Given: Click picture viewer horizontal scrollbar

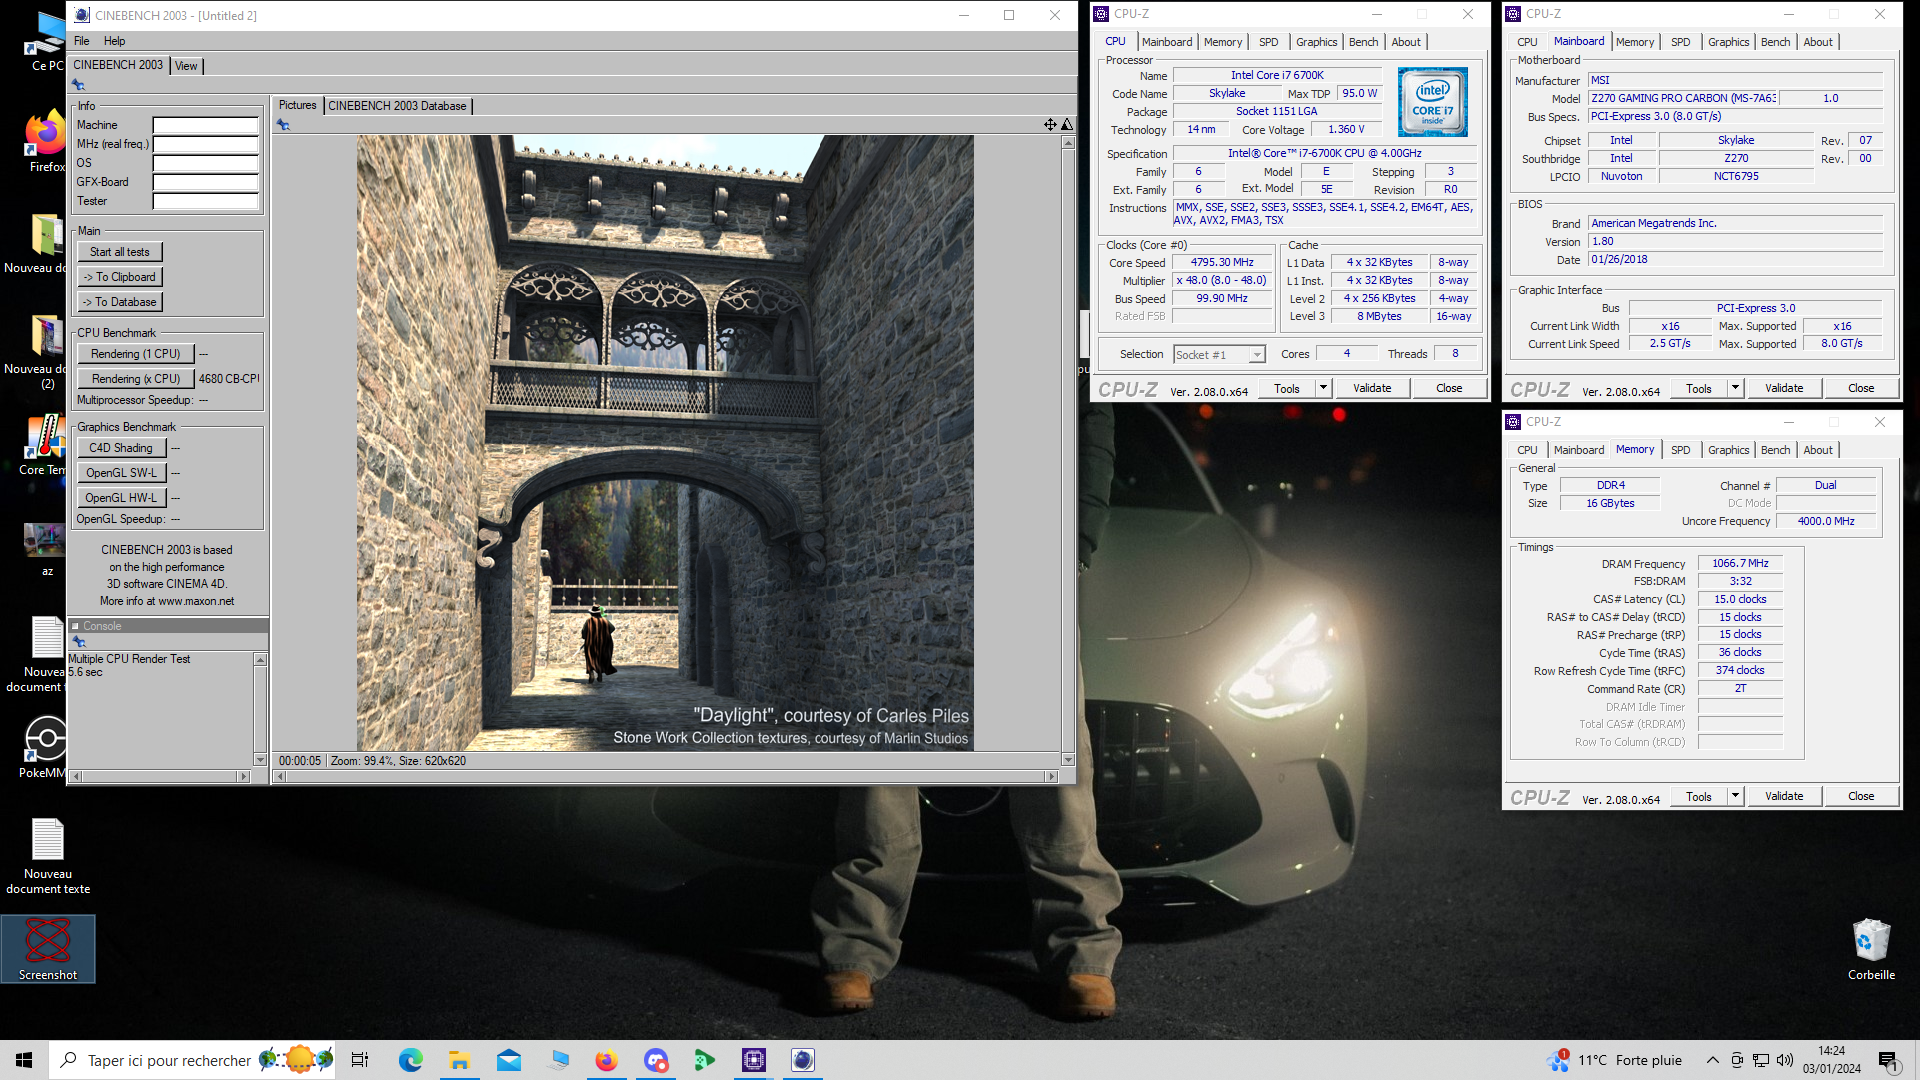Looking at the screenshot, I should point(666,776).
